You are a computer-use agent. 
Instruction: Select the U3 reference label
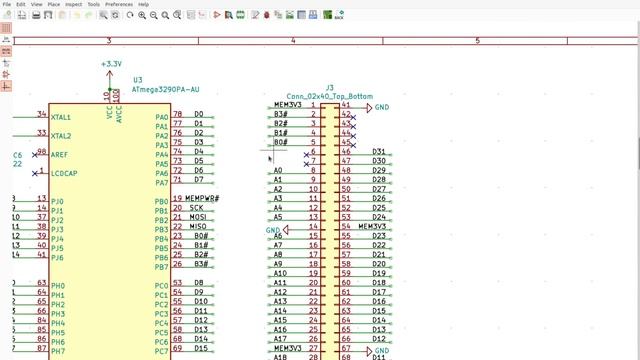[138, 80]
